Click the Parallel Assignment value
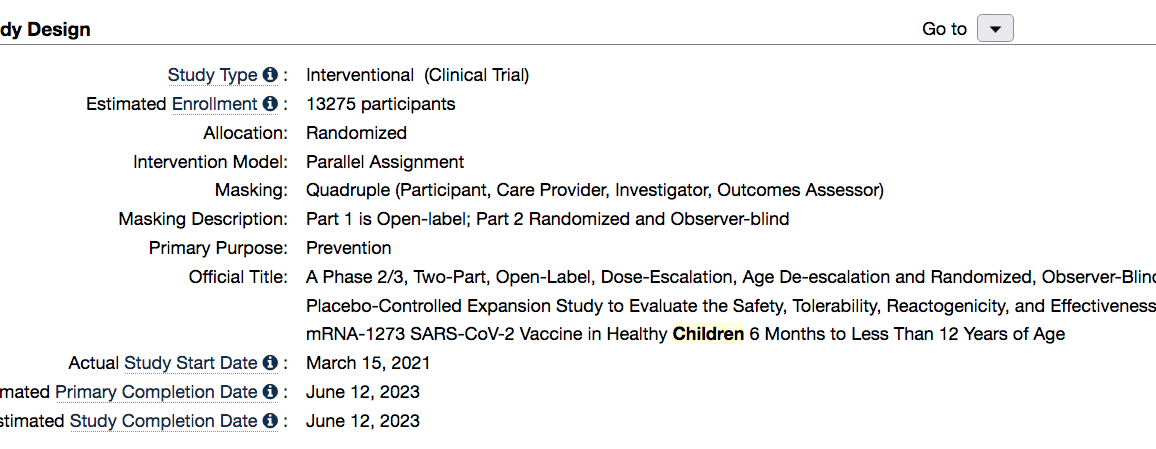The height and width of the screenshot is (449, 1156). click(x=385, y=162)
